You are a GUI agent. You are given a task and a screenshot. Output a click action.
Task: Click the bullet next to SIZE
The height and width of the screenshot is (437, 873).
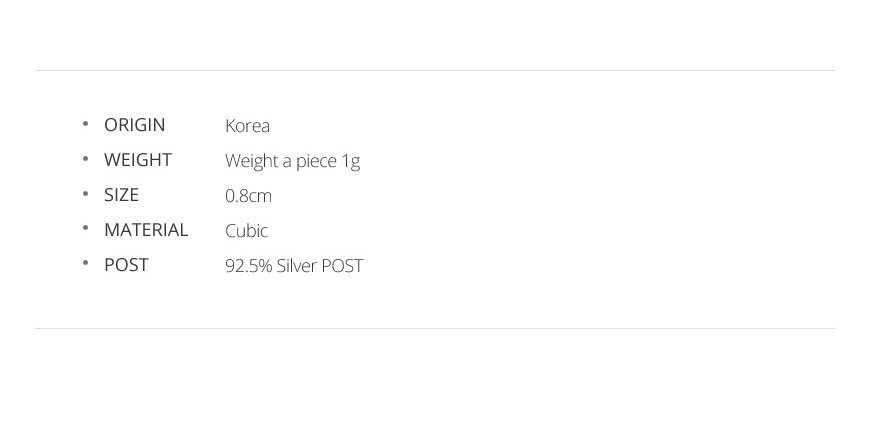point(85,194)
